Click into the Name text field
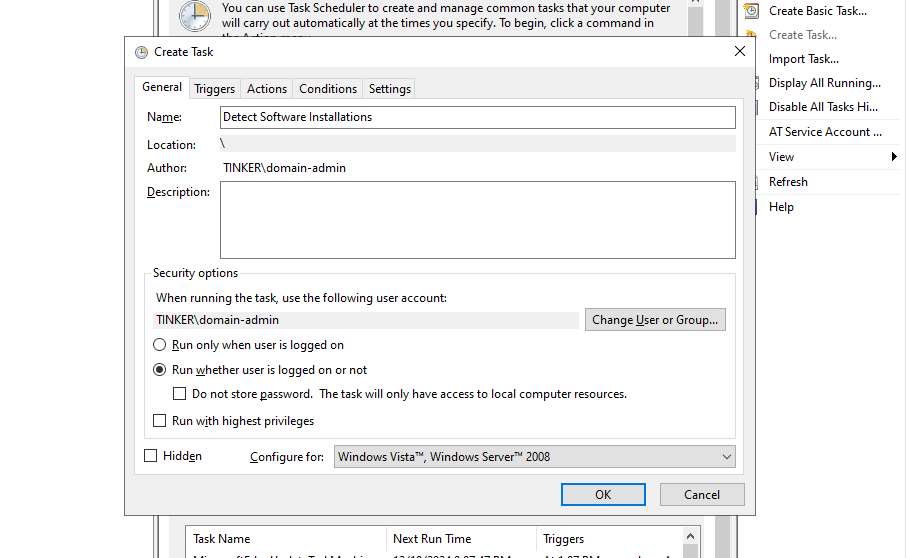 (x=478, y=117)
